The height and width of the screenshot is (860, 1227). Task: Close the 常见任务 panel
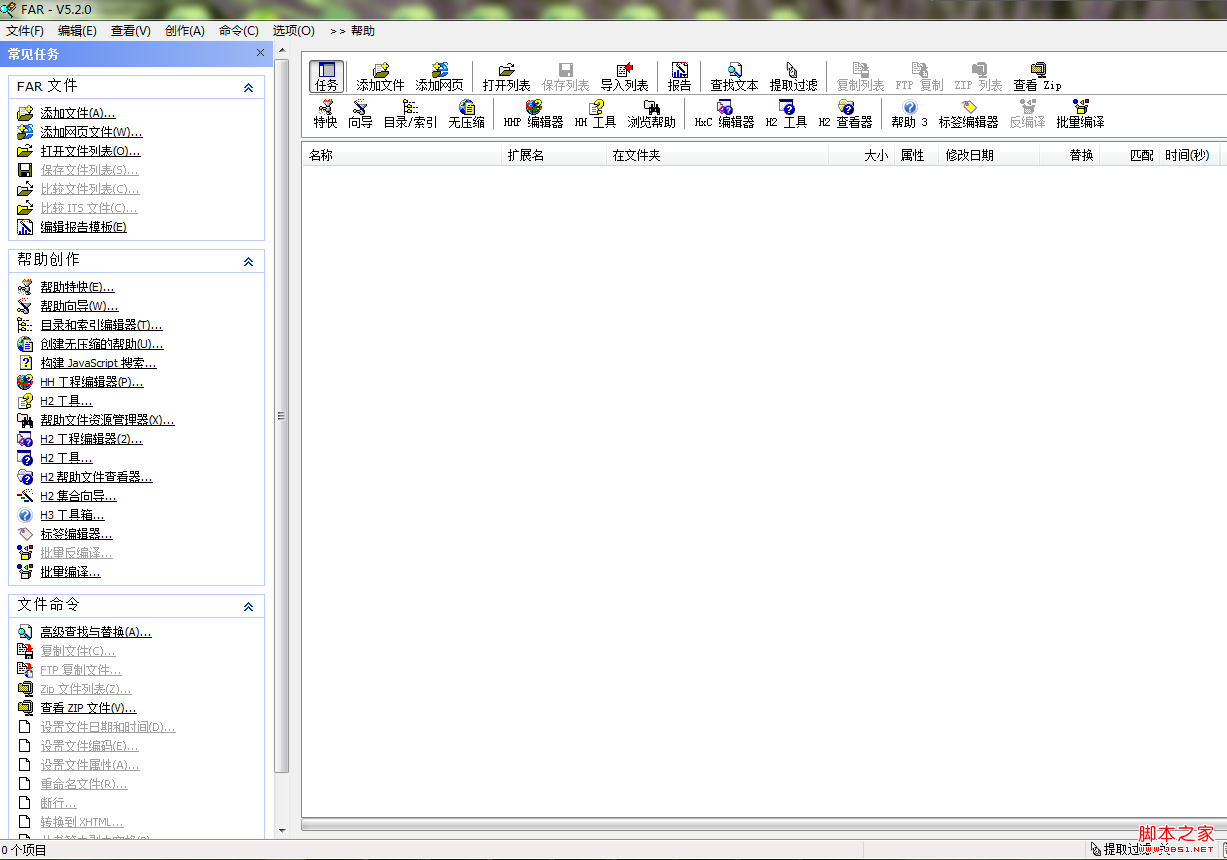coord(261,53)
